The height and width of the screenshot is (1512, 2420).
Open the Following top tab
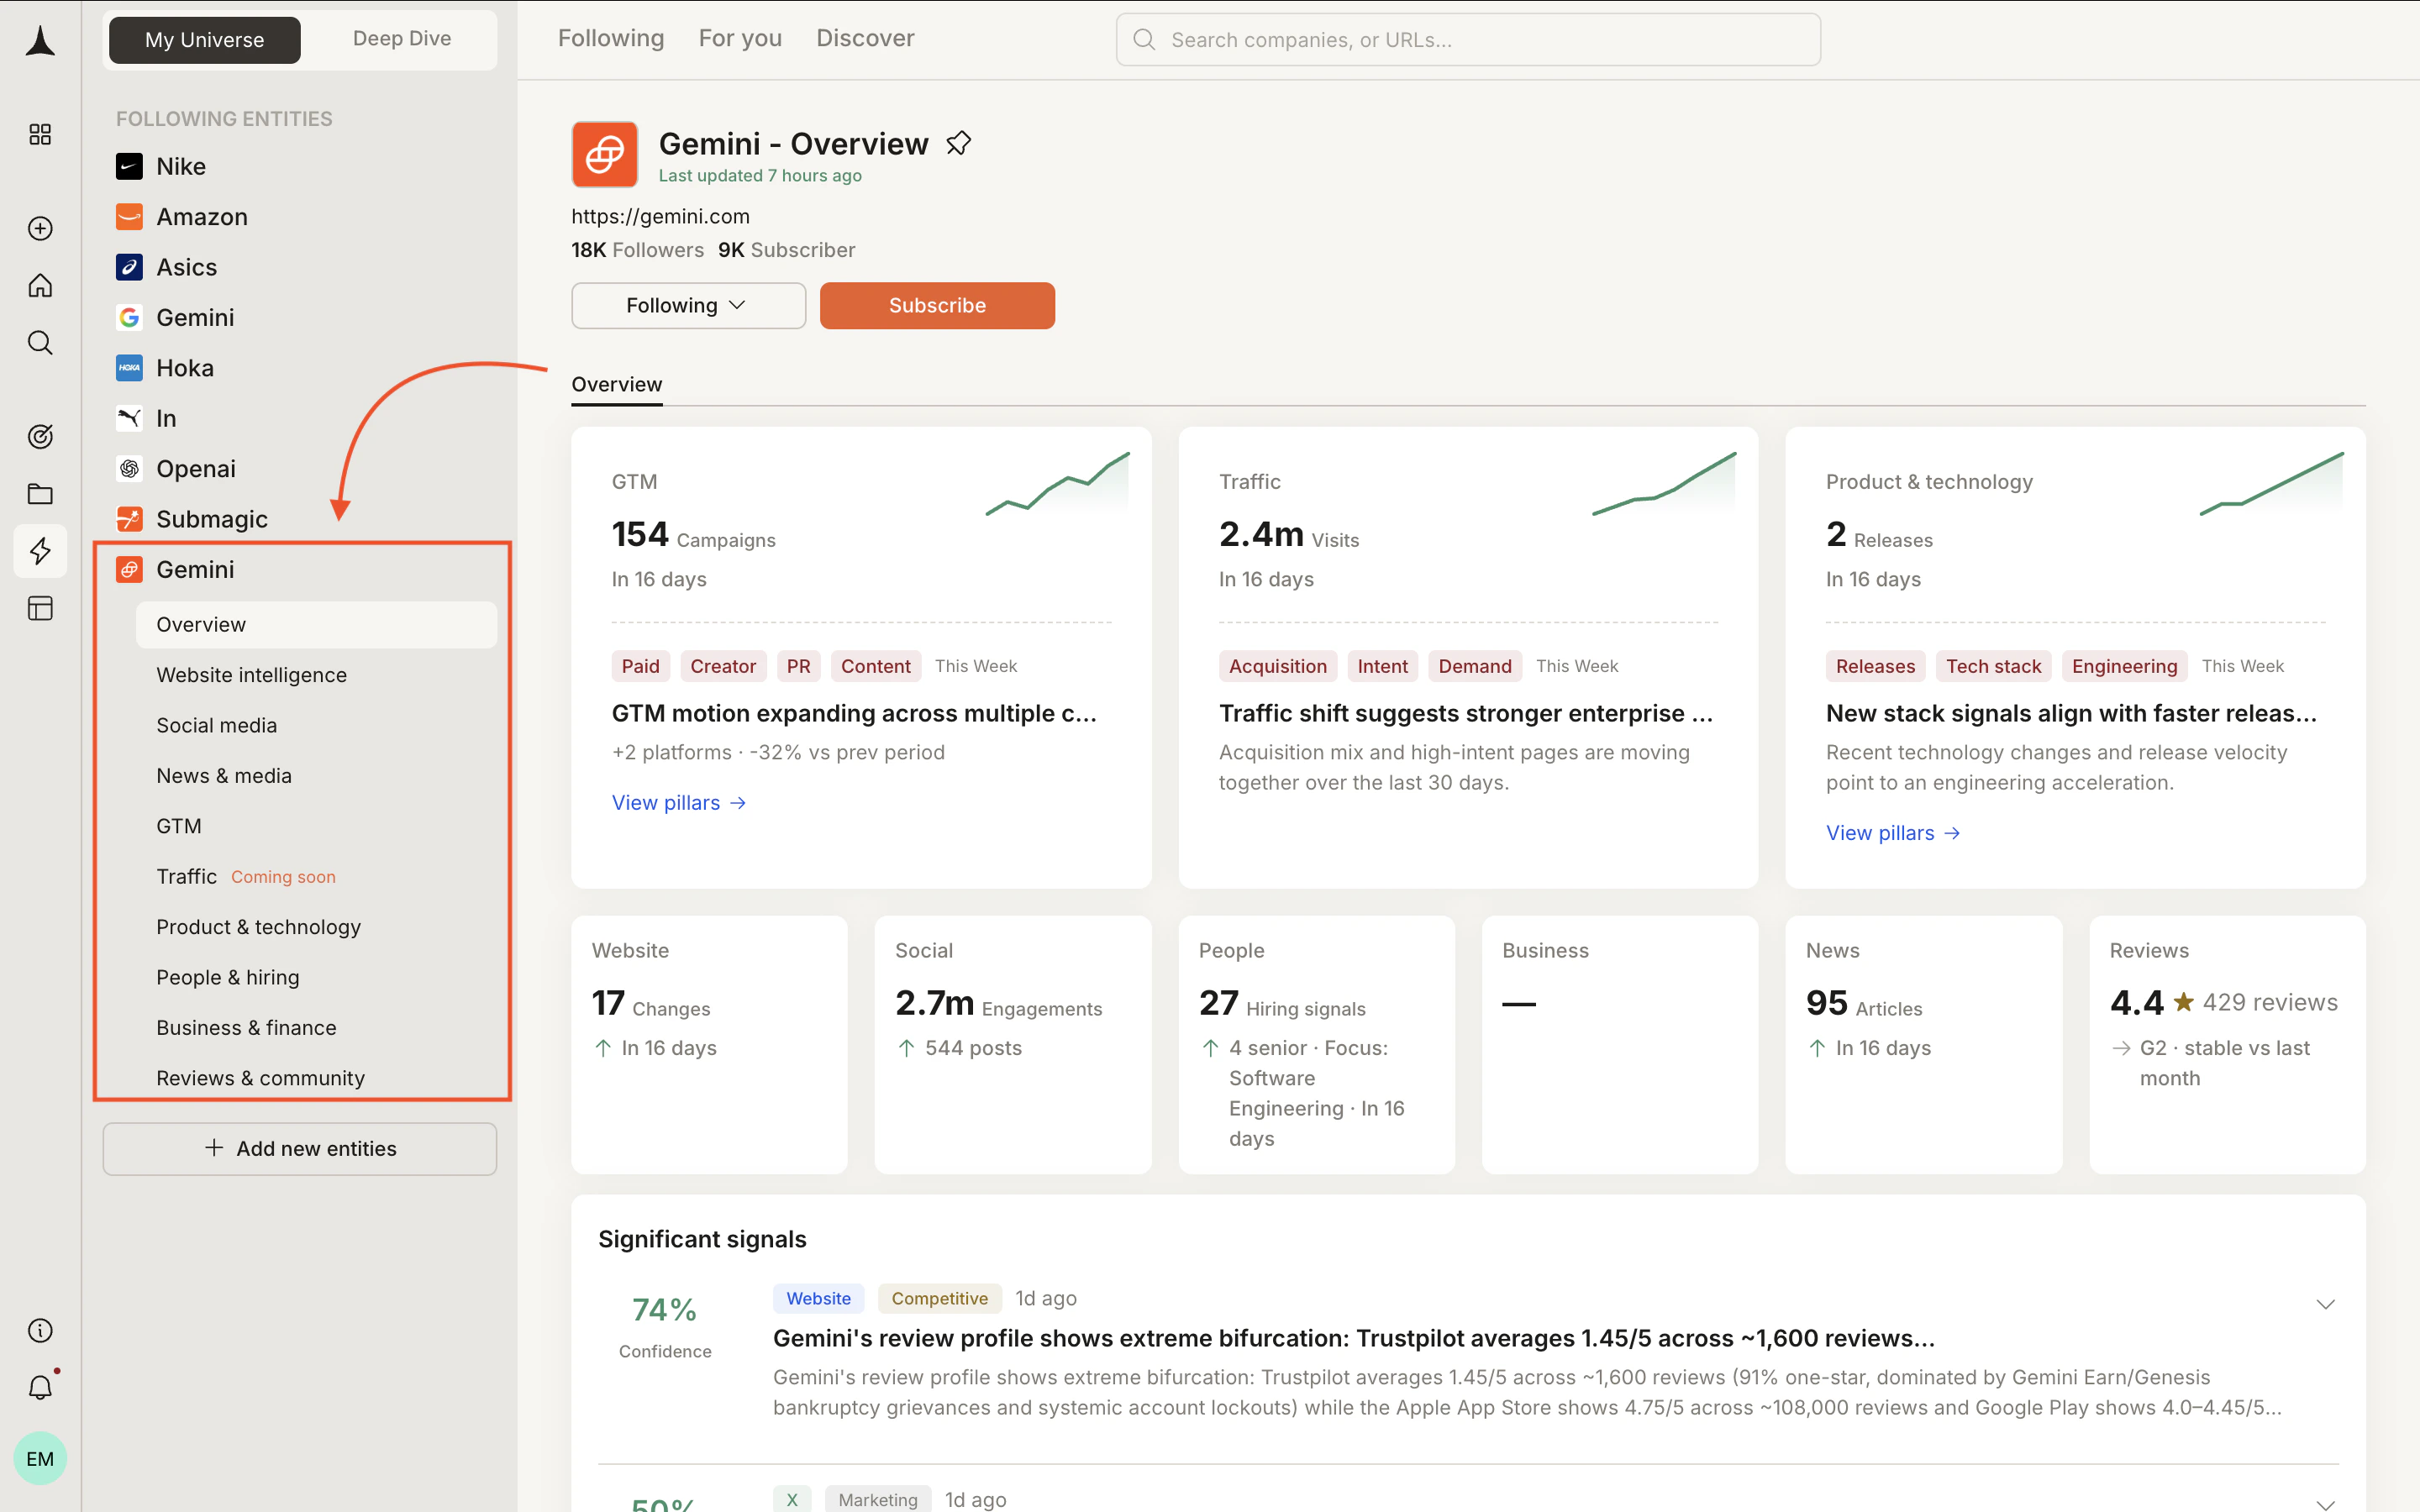click(x=611, y=39)
